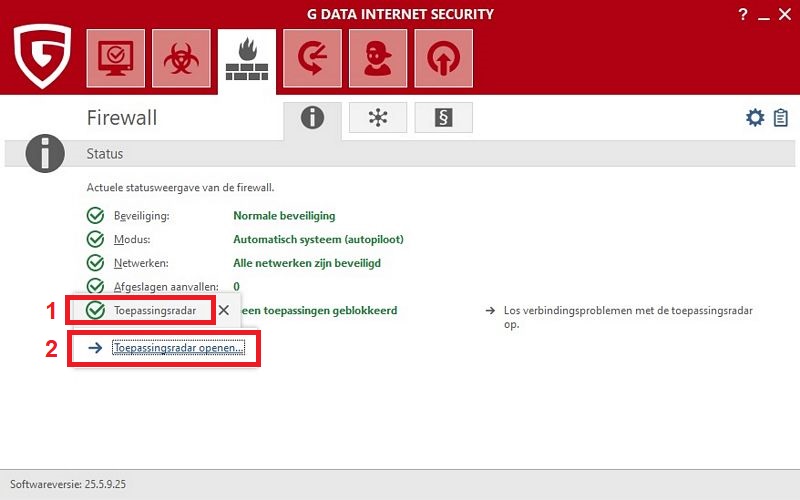The height and width of the screenshot is (500, 800).
Task: Click the arrow before Toepassingsradar openen
Action: [95, 348]
